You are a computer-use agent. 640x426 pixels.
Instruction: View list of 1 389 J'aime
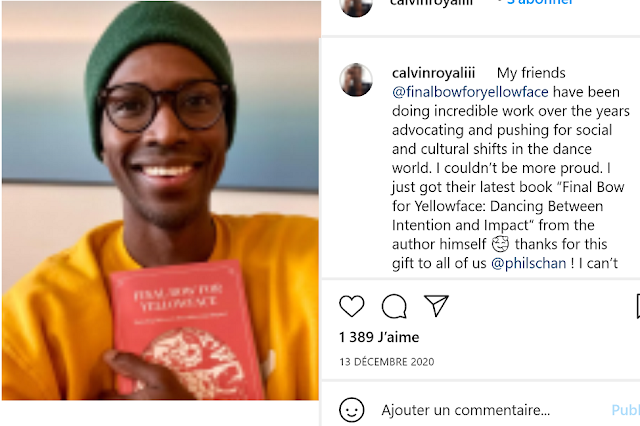(x=379, y=337)
